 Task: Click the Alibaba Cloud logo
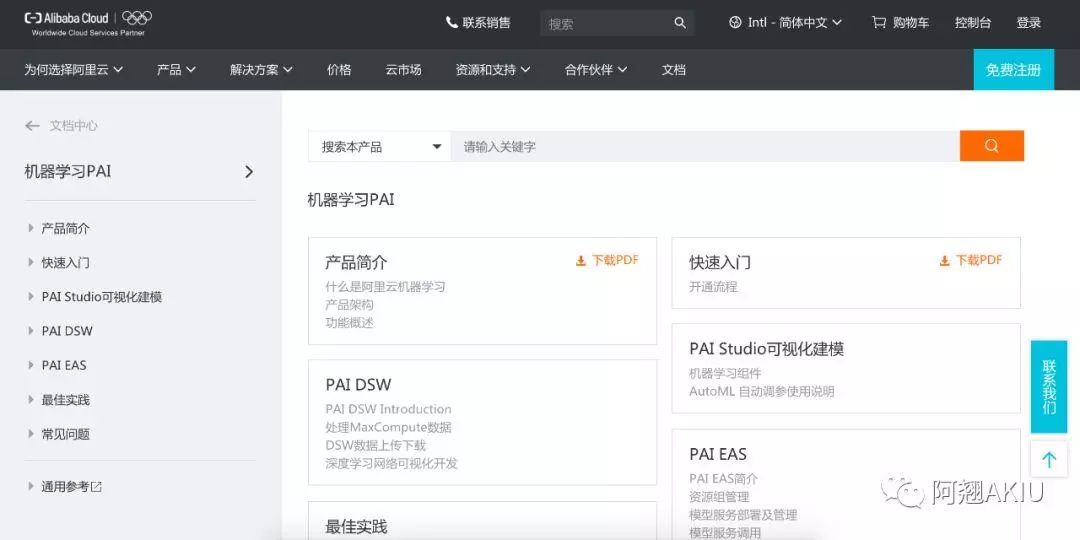[88, 23]
